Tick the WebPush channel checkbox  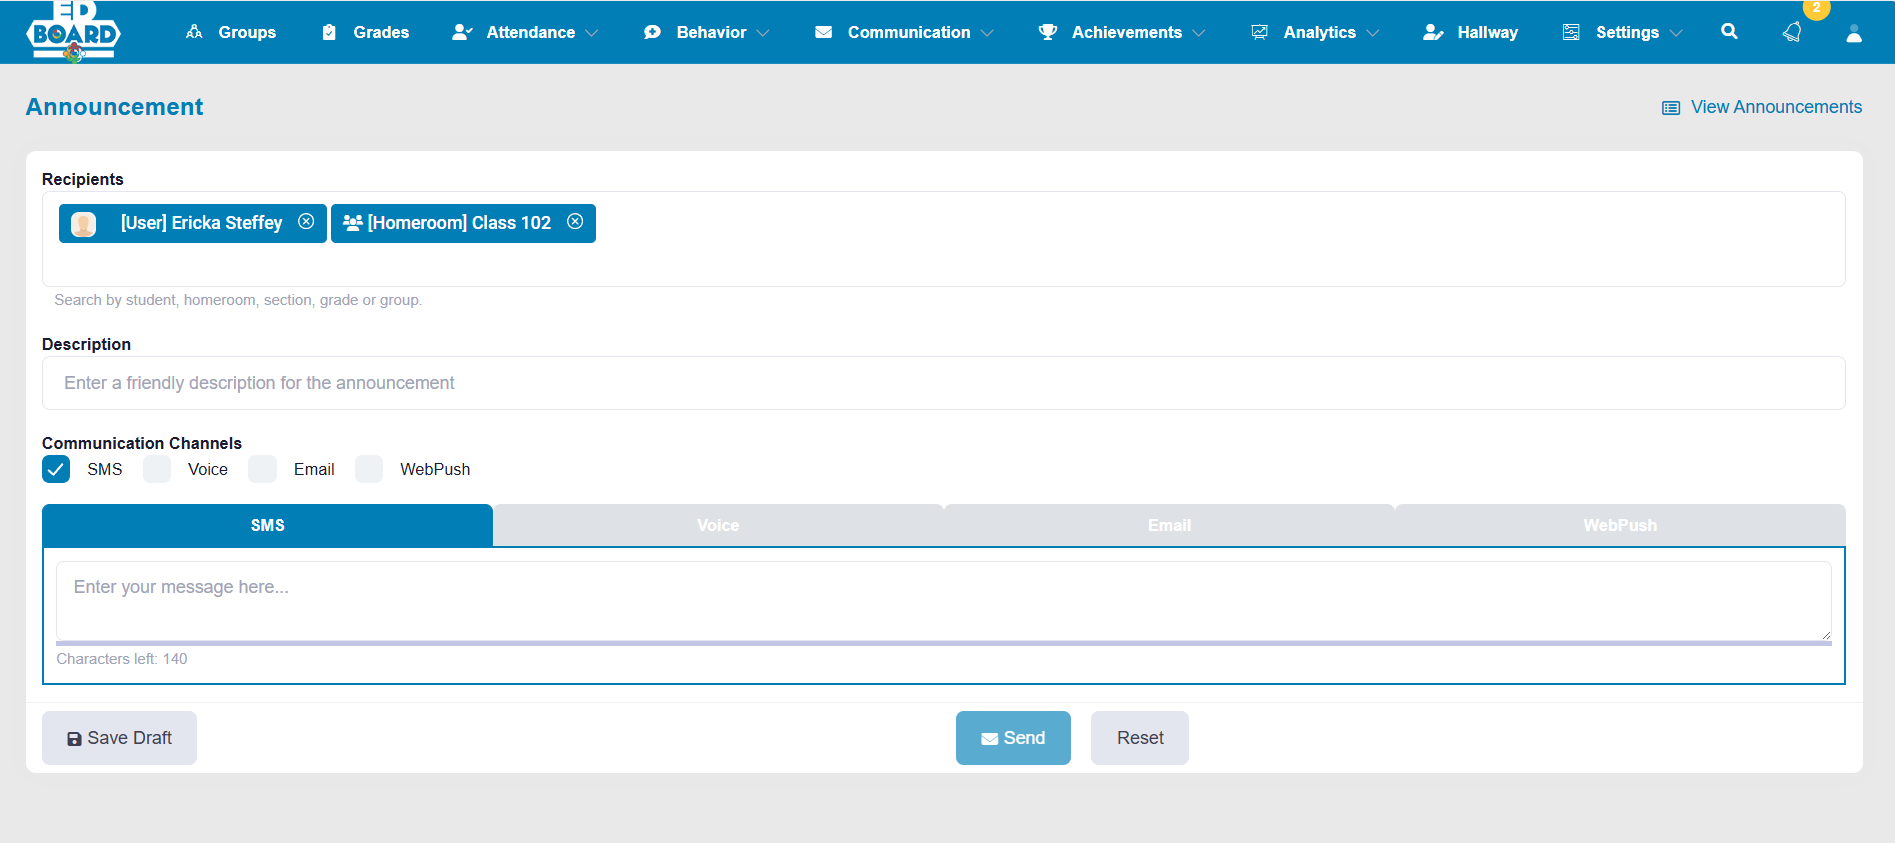coord(369,469)
